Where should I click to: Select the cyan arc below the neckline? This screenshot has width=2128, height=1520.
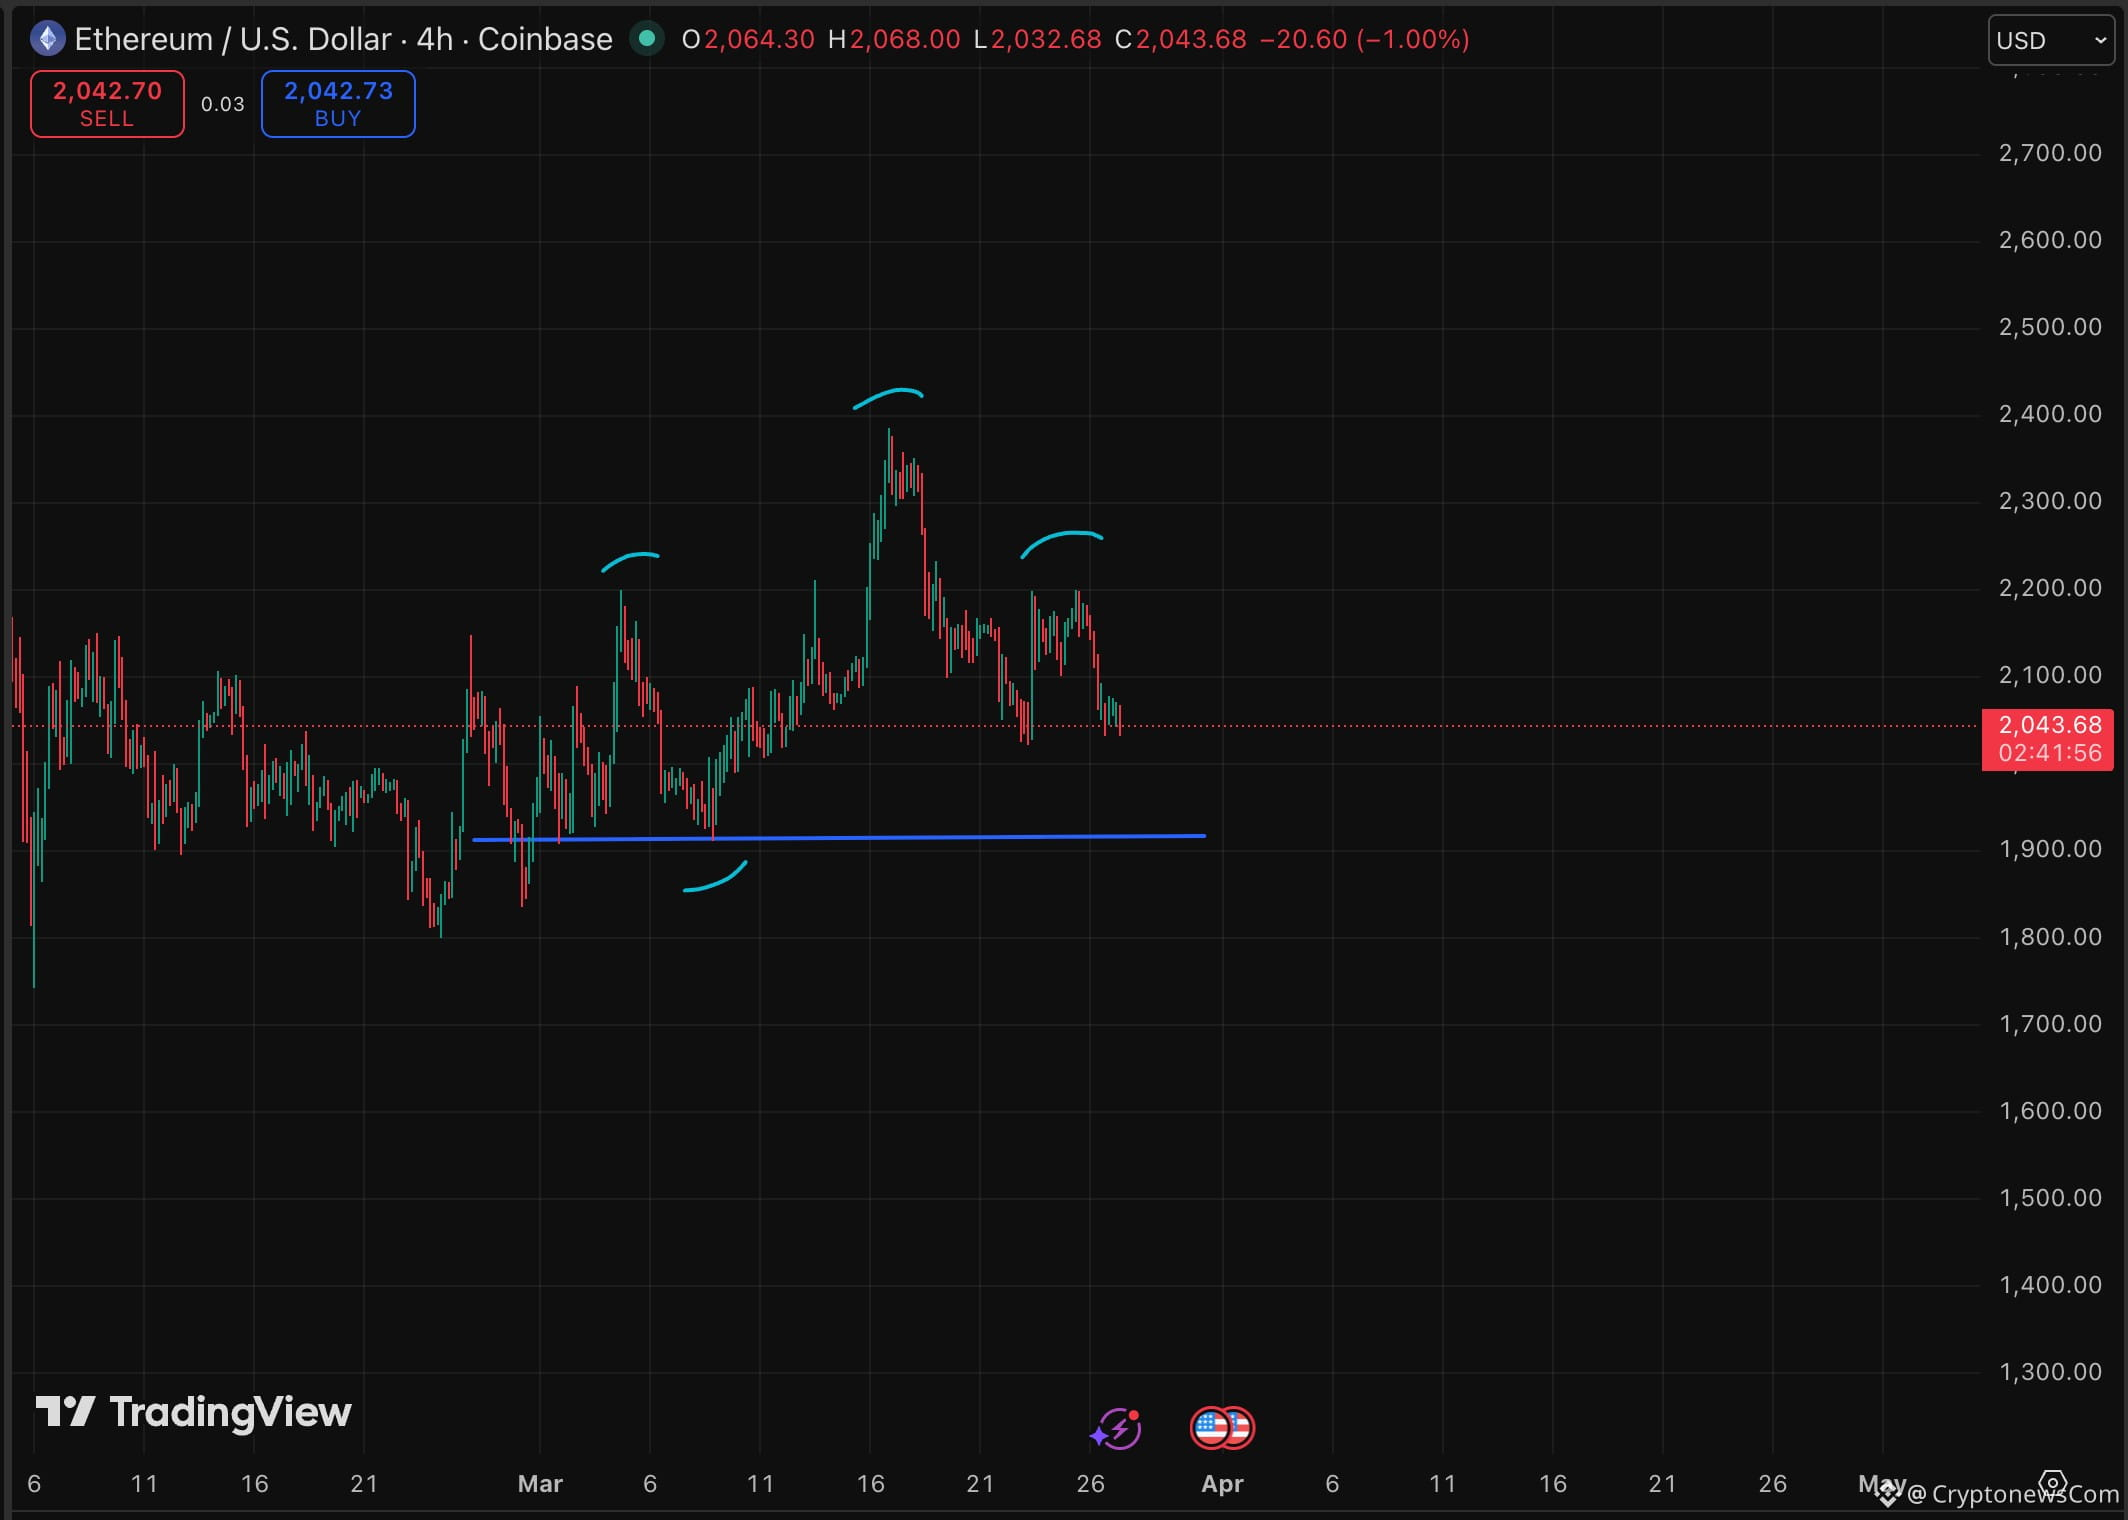point(718,881)
